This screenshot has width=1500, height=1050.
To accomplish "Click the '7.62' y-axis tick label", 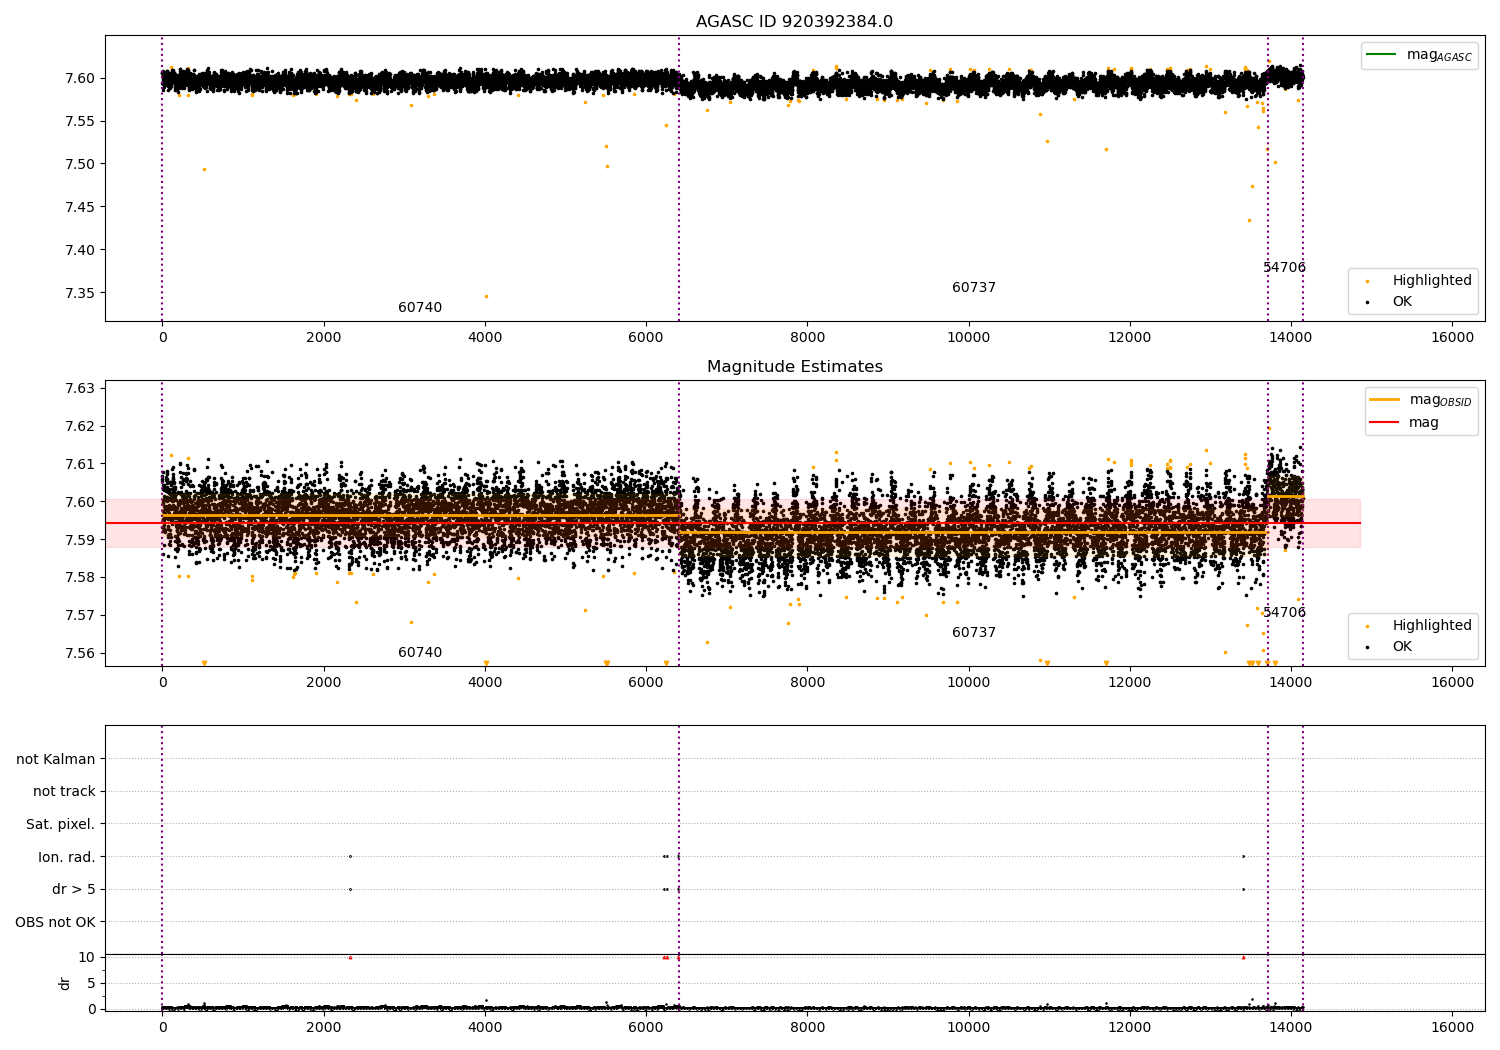I will click(x=80, y=426).
